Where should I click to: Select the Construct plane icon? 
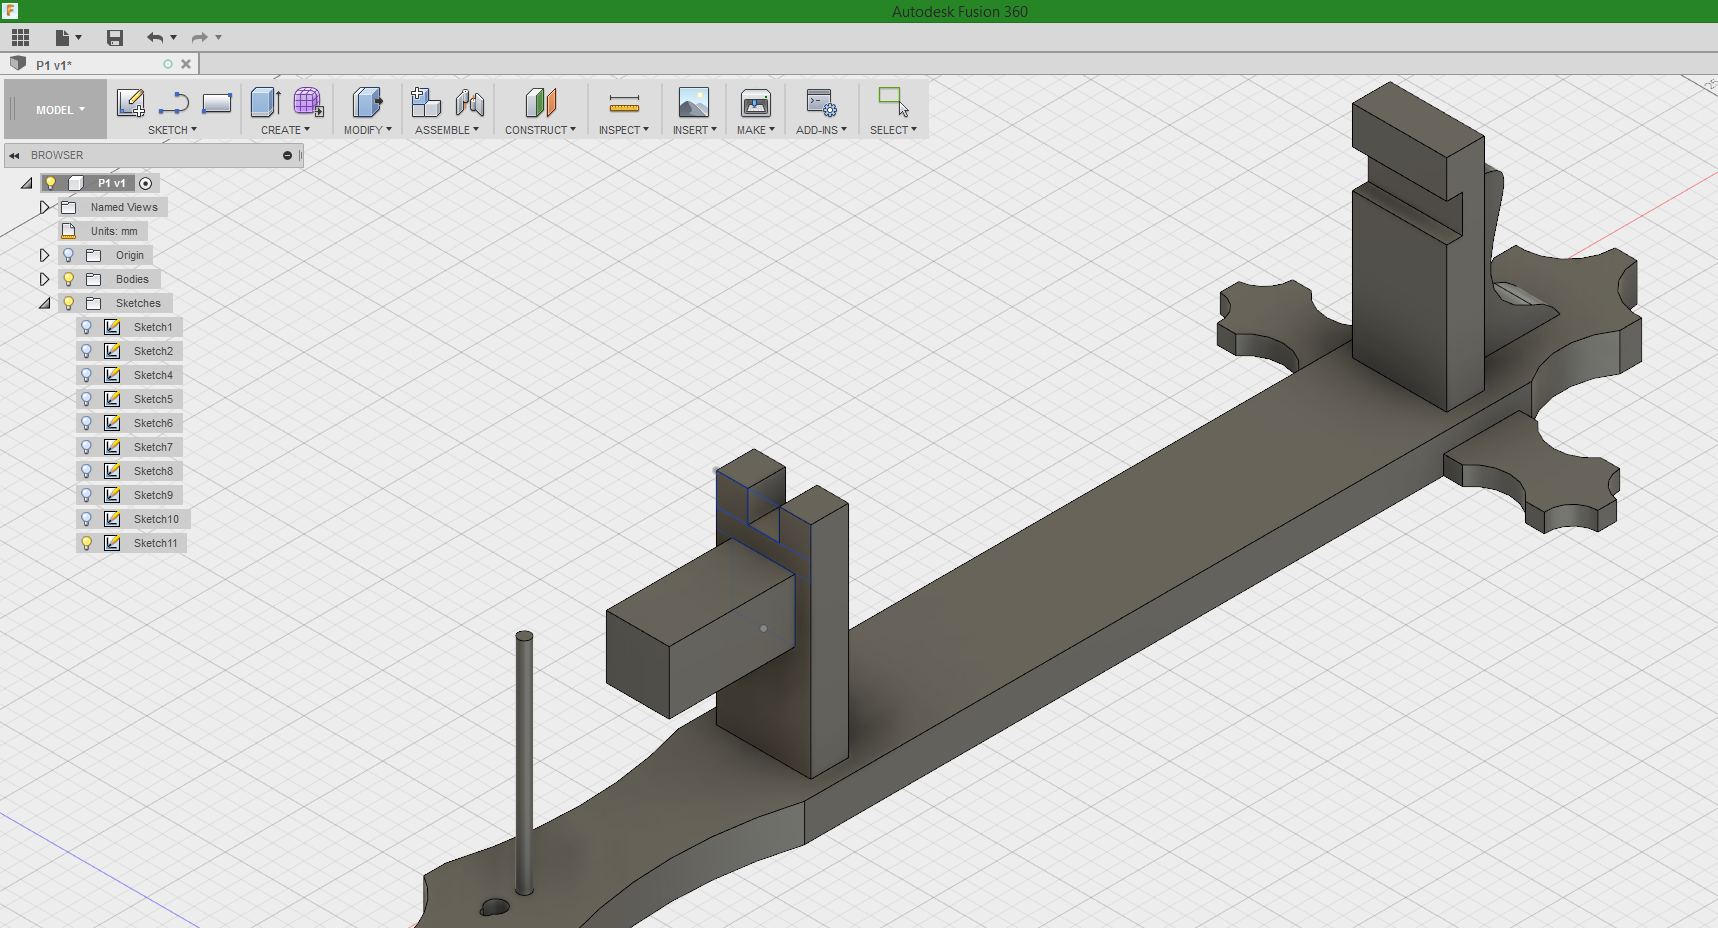tap(540, 103)
